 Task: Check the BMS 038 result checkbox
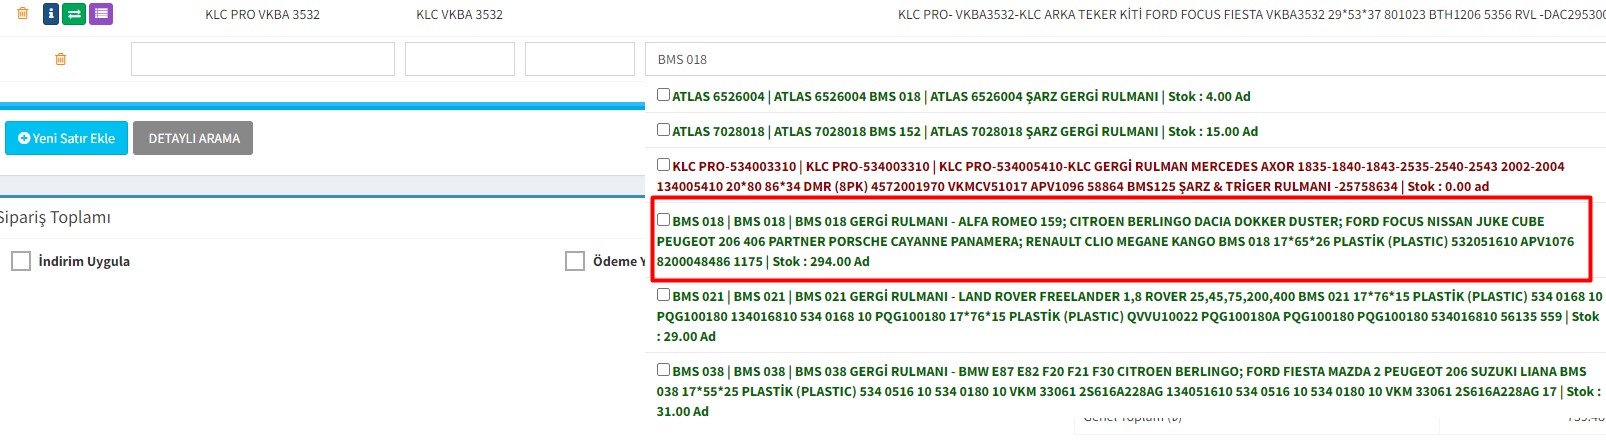(x=663, y=370)
